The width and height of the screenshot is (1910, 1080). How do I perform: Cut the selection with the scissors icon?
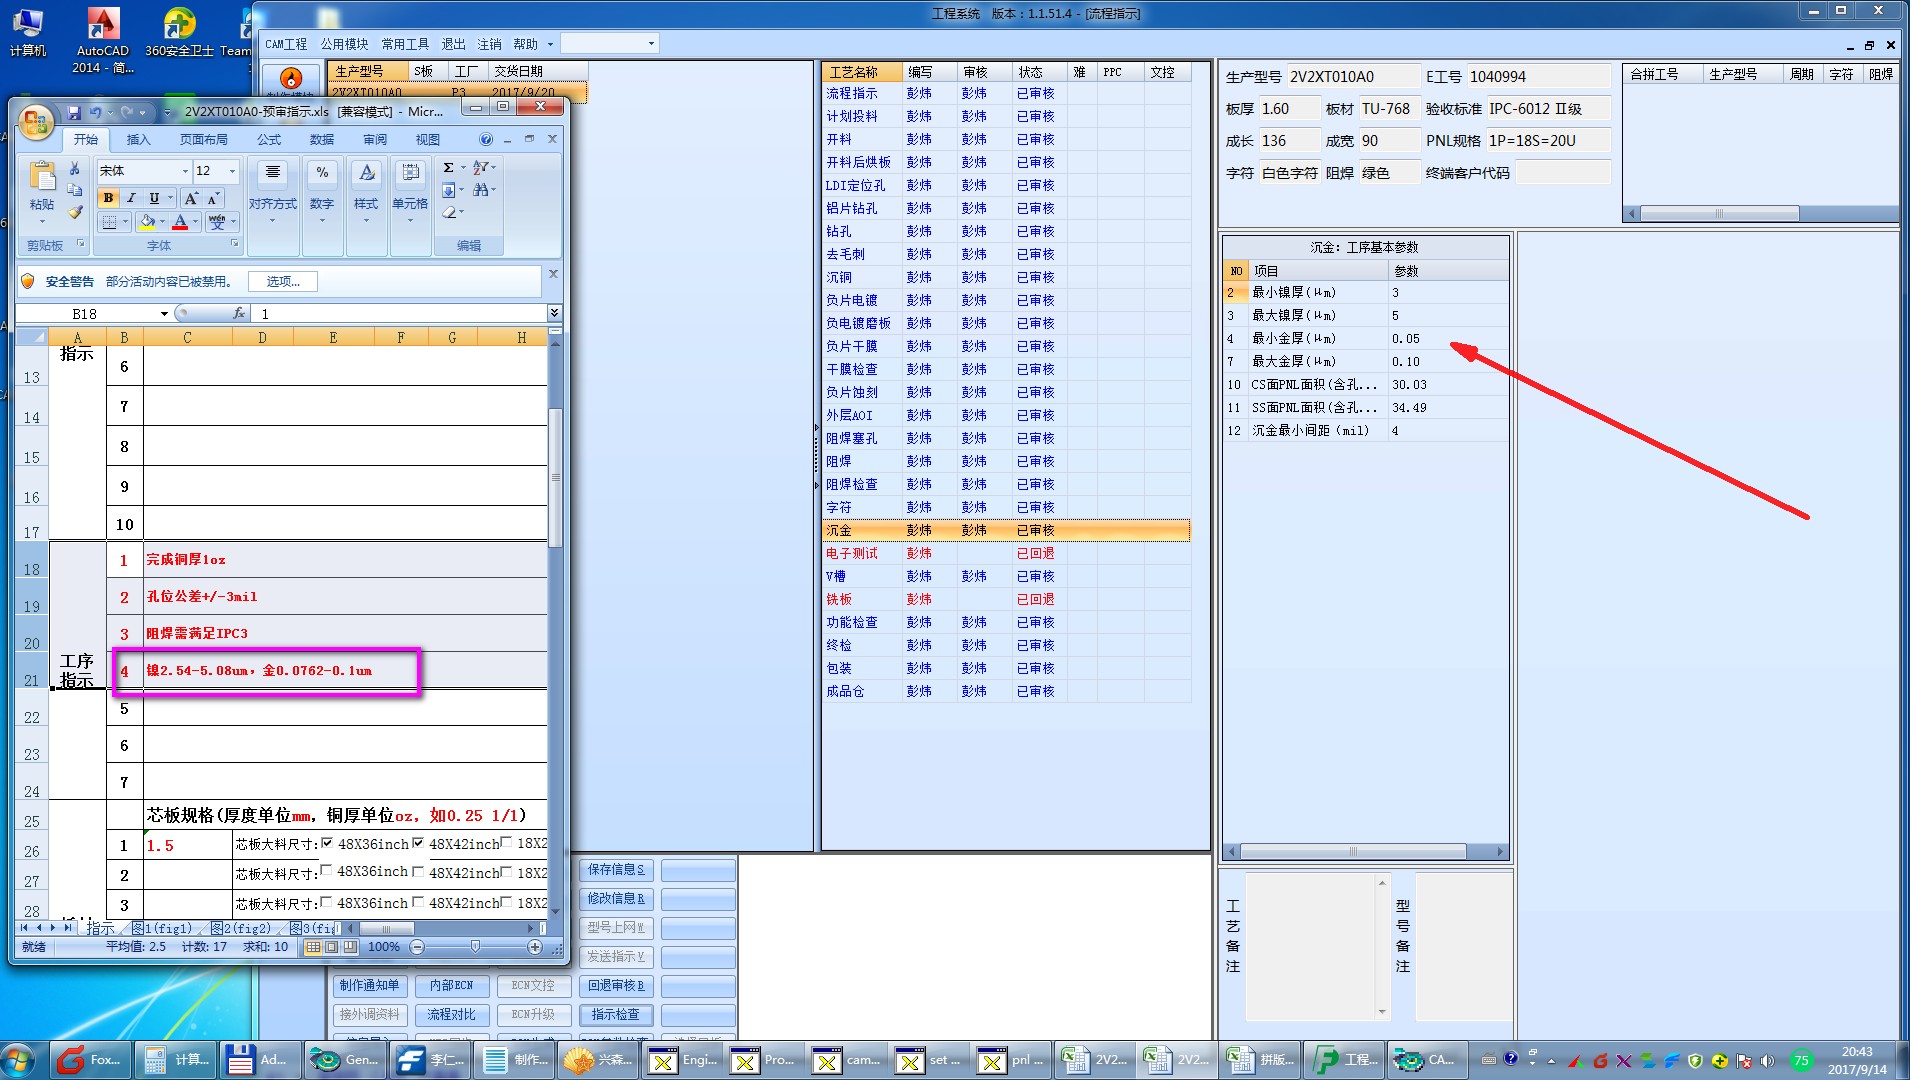pos(74,169)
